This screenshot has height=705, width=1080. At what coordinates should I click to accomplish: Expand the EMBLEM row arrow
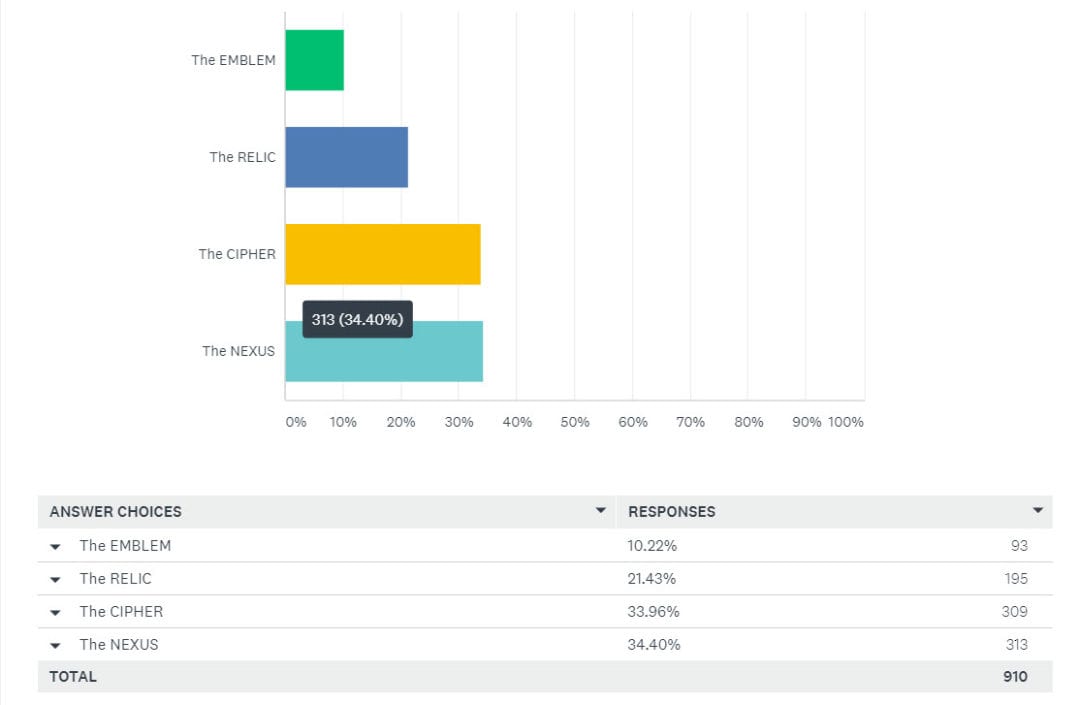pyautogui.click(x=56, y=547)
